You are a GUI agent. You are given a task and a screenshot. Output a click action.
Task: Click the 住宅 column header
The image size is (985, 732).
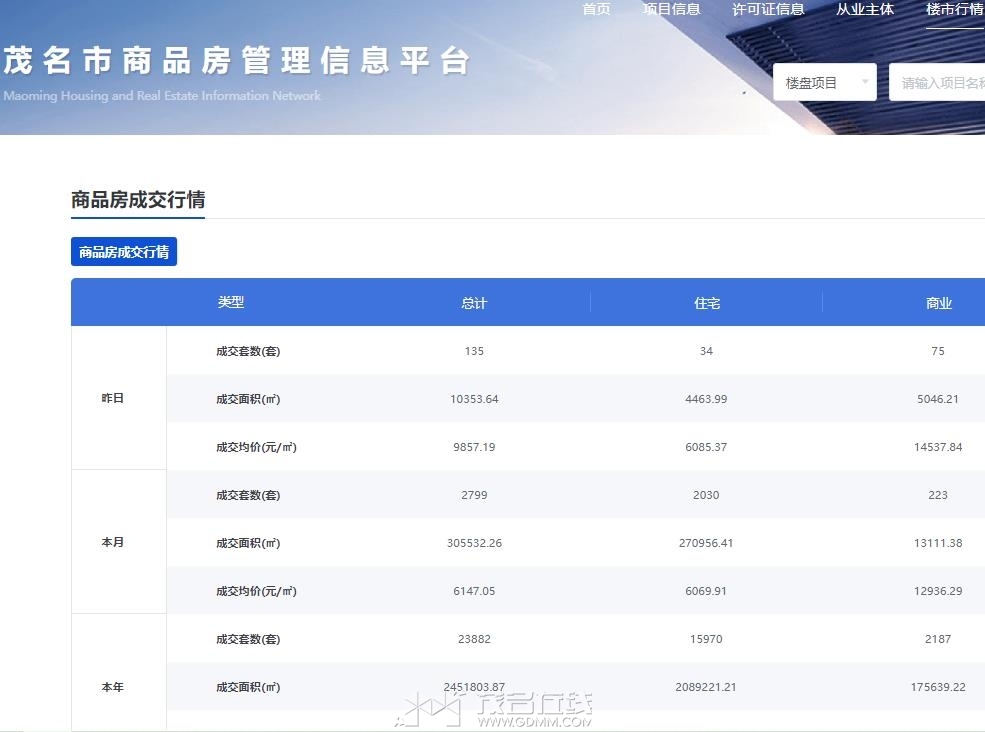tap(707, 303)
